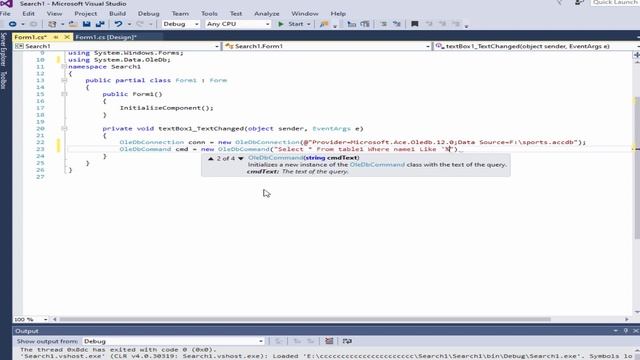
Task: Collapse the Form1 class code block
Action: pos(64,80)
